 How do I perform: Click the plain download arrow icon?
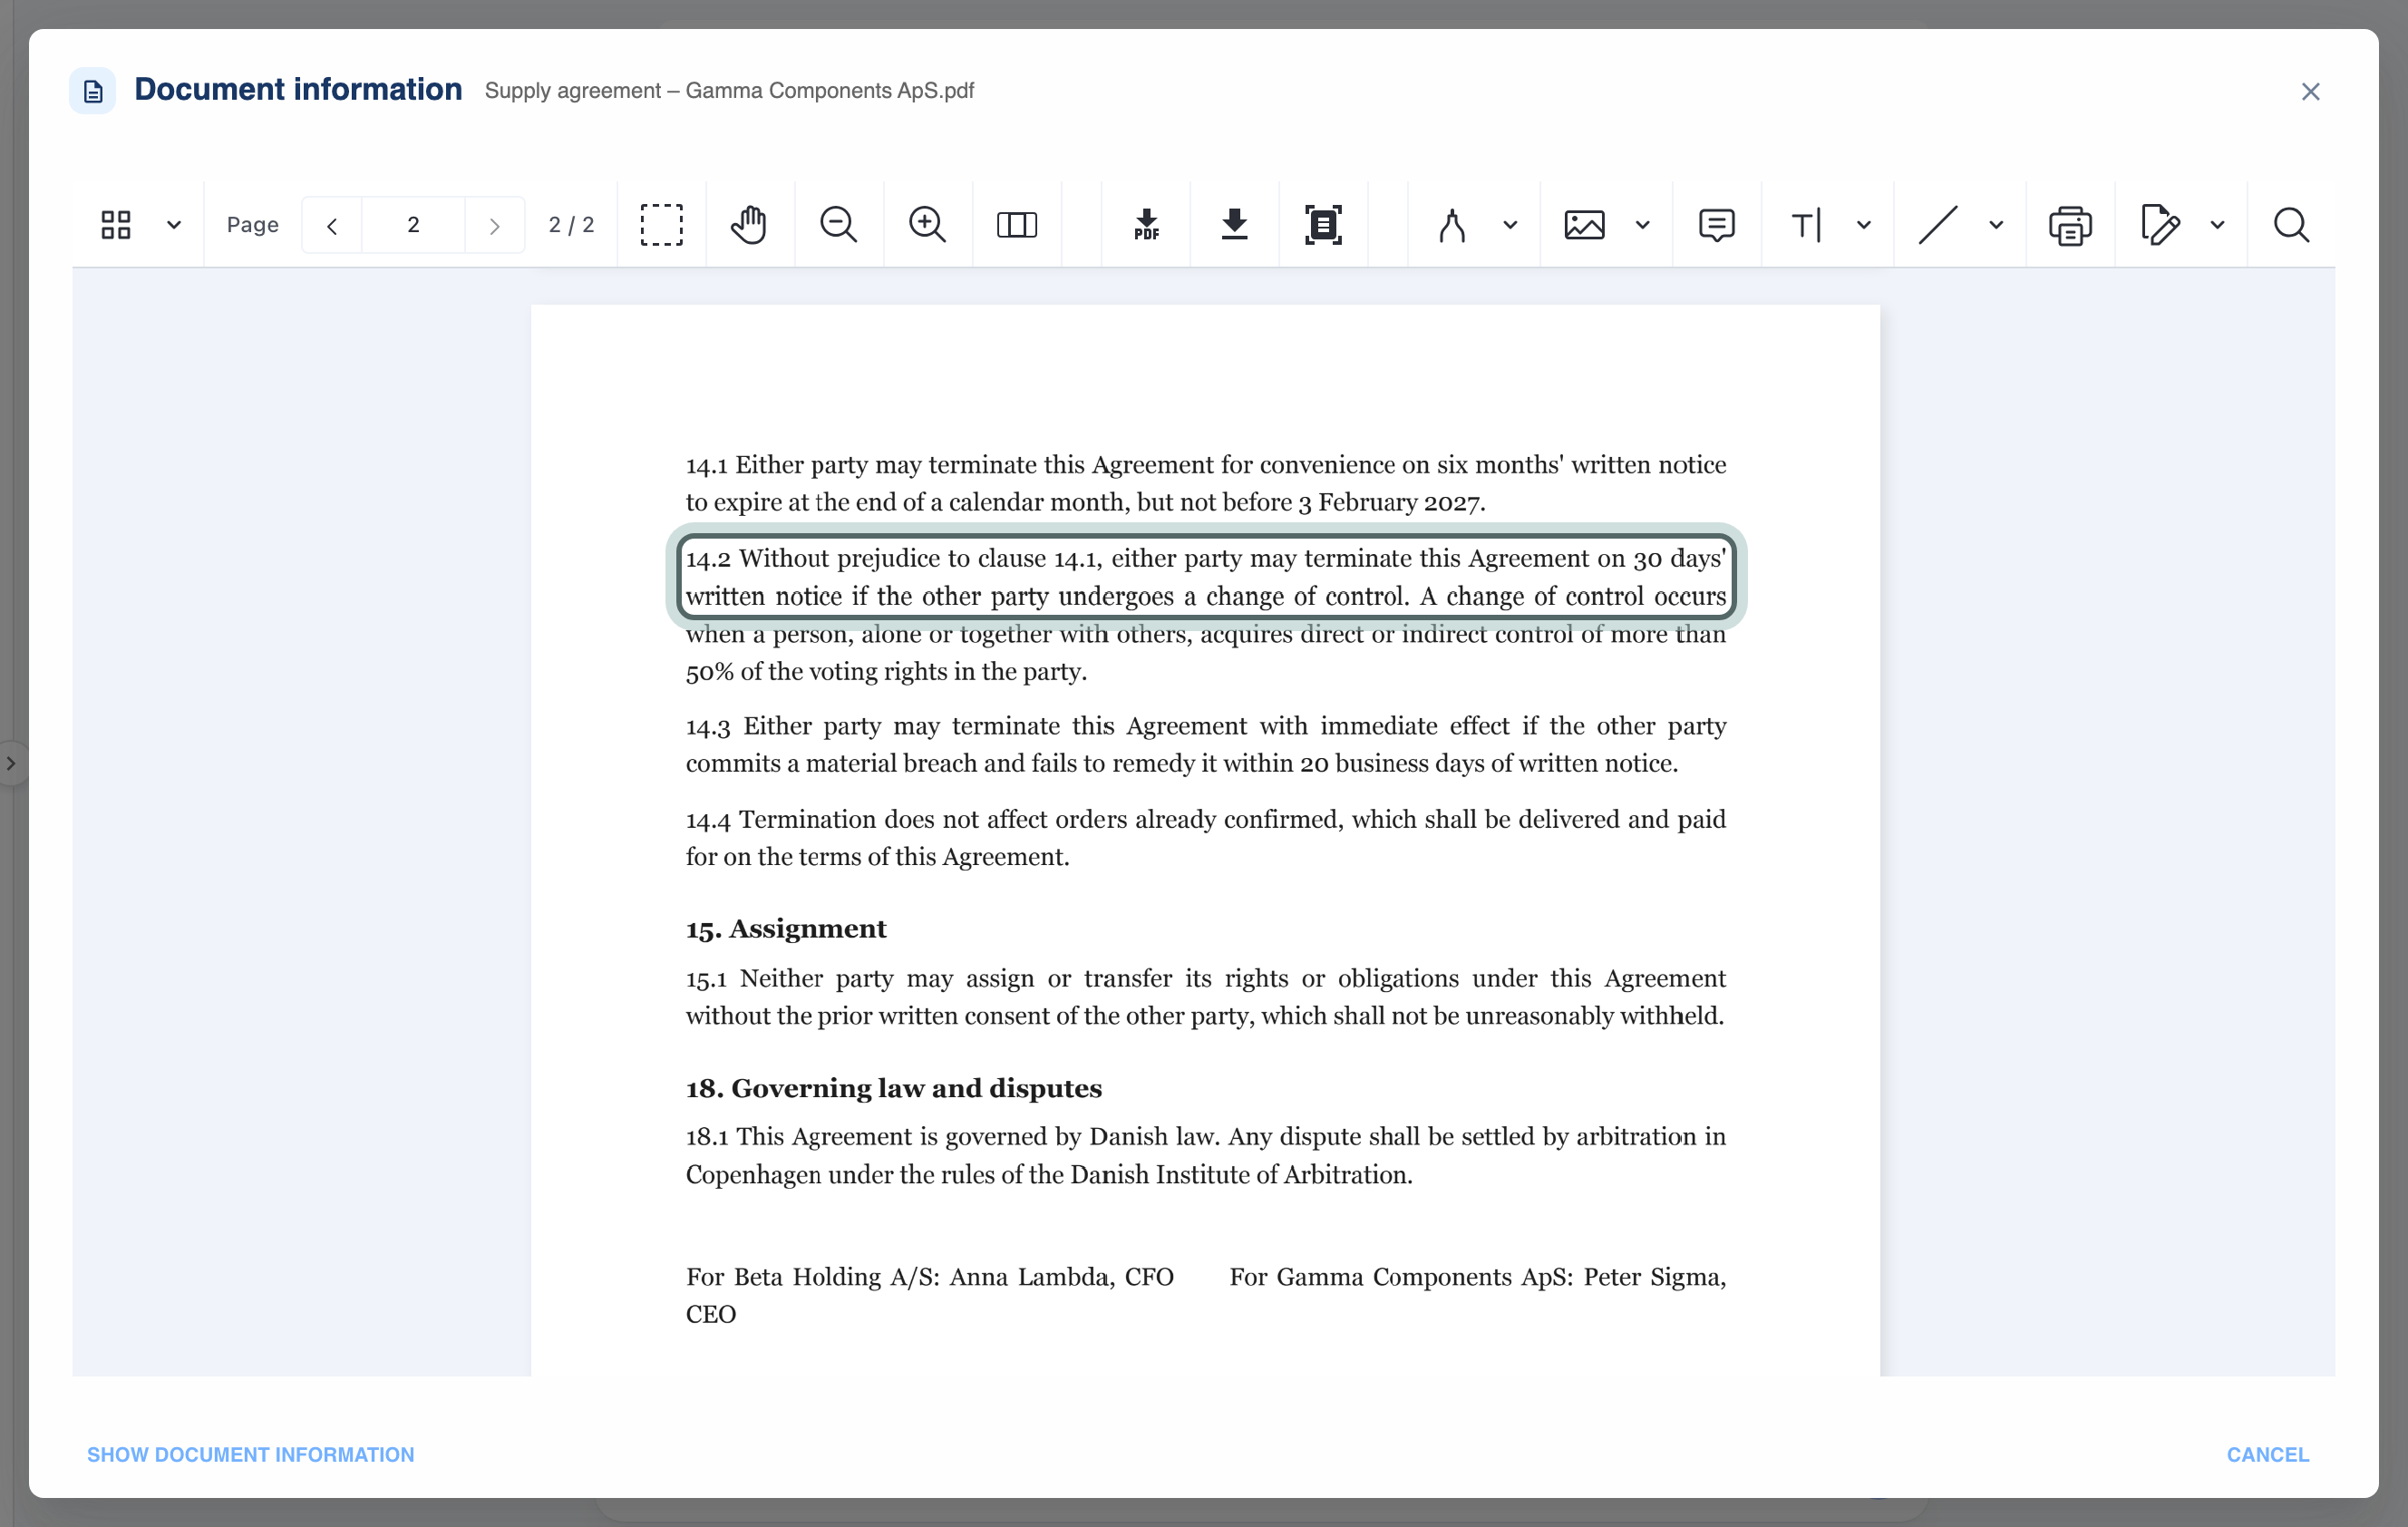[1235, 225]
